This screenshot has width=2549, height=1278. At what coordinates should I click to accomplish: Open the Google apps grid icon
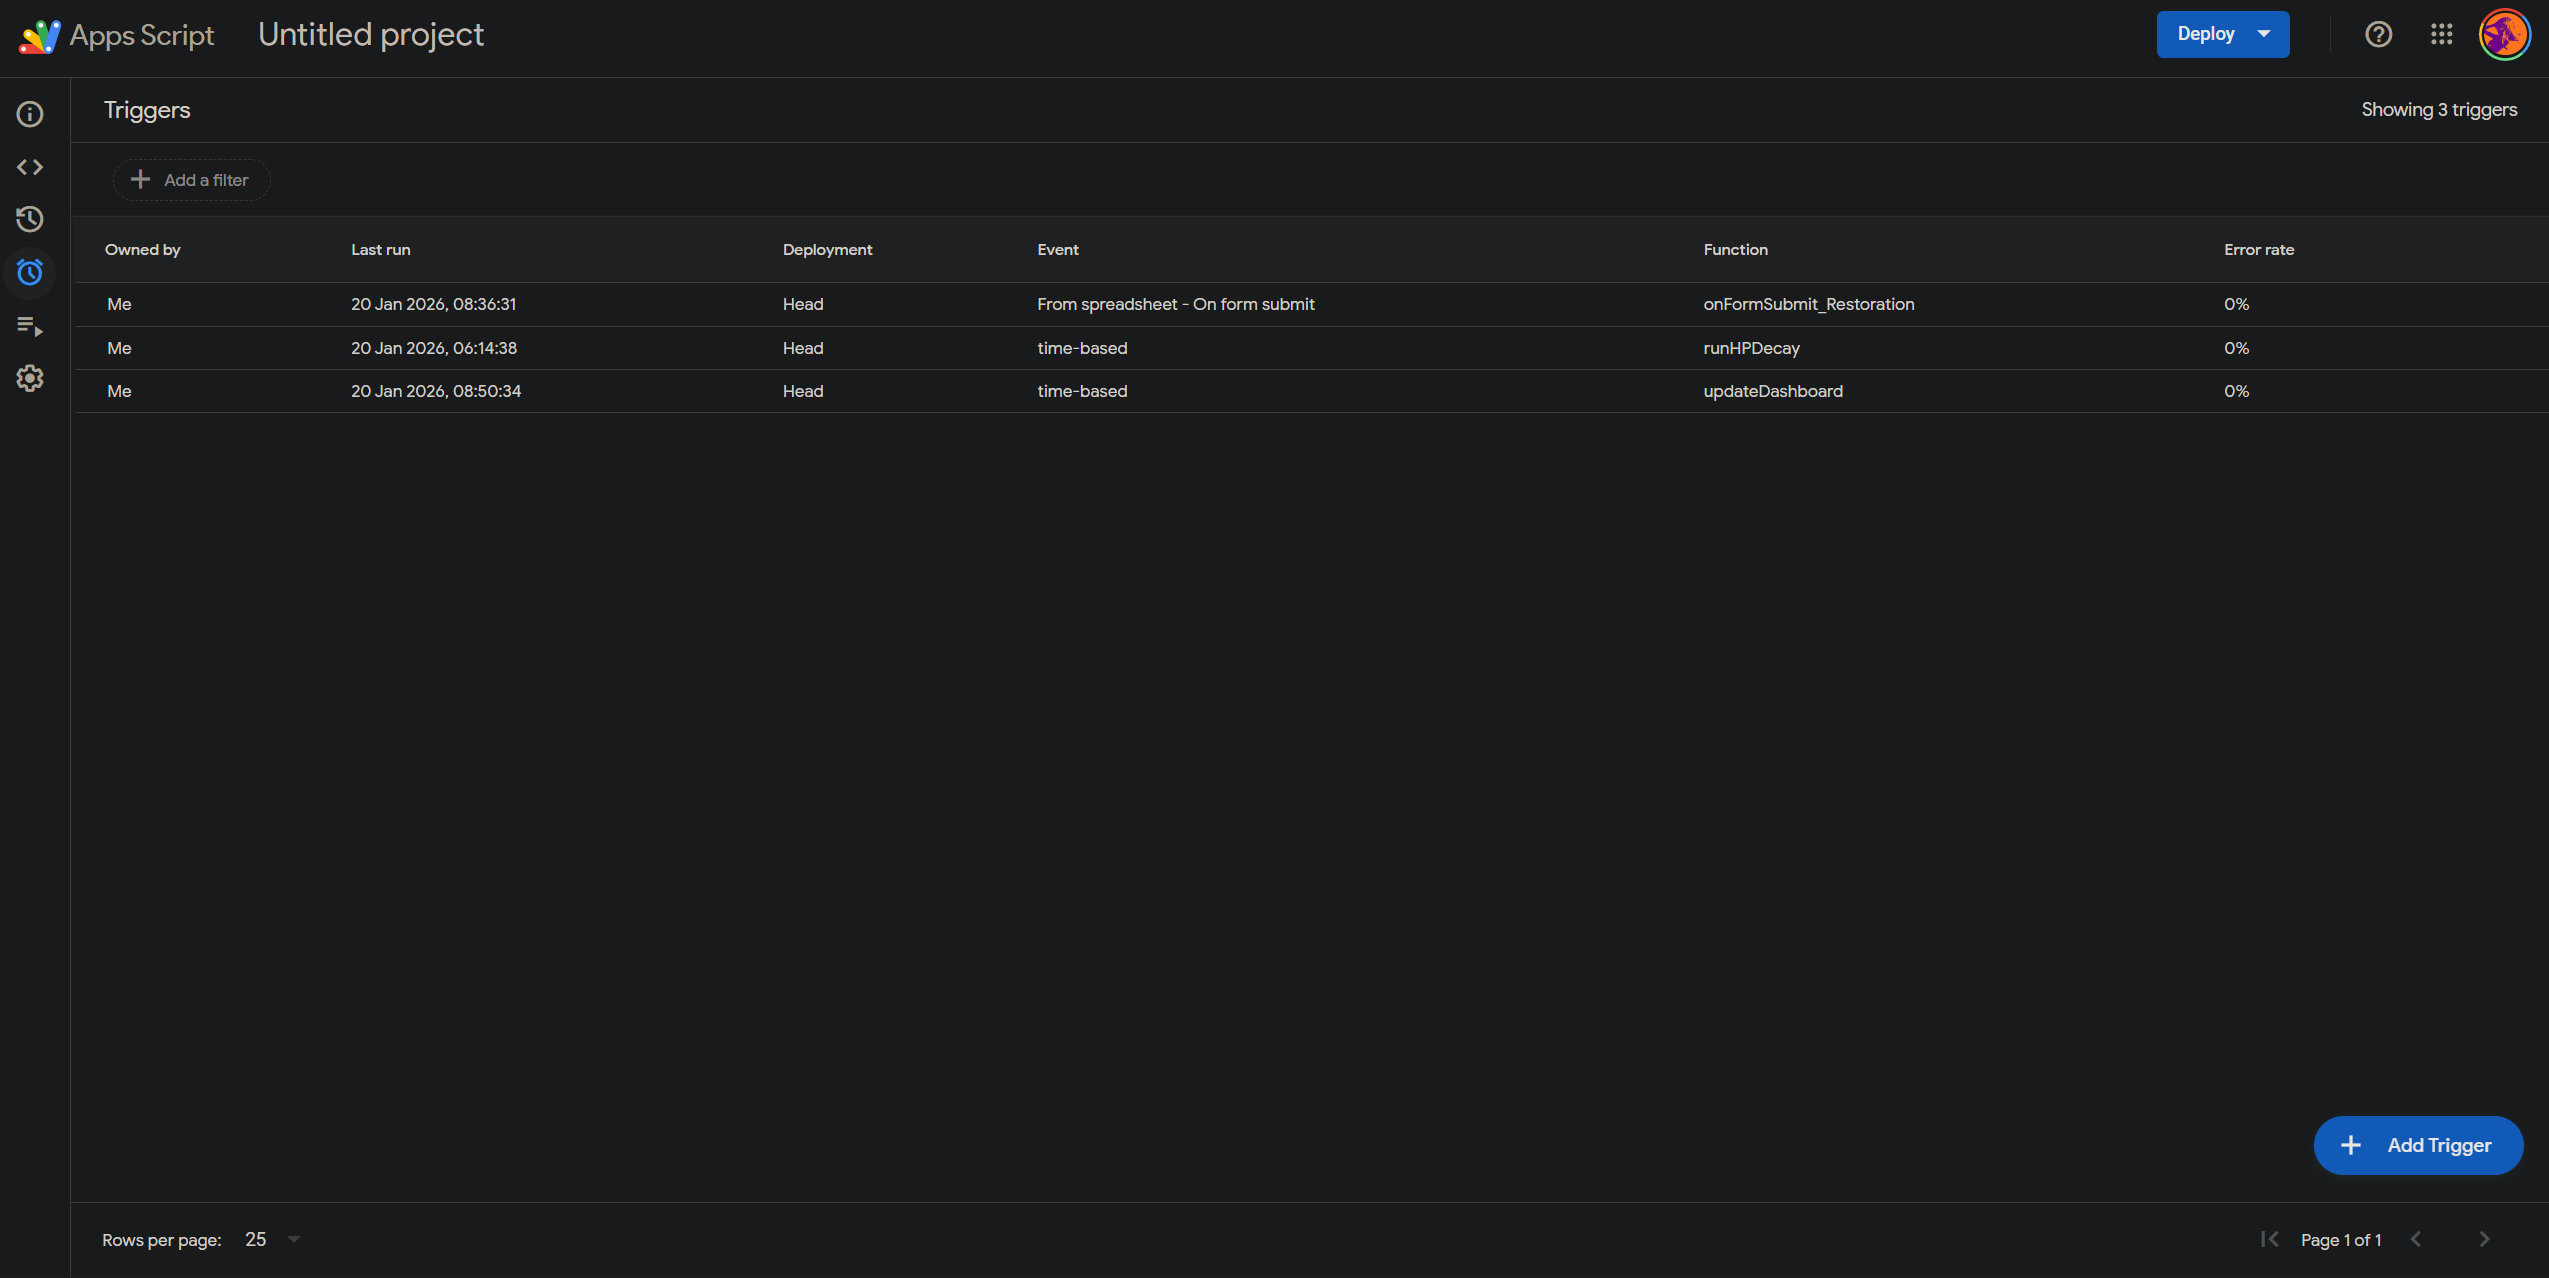(2441, 35)
